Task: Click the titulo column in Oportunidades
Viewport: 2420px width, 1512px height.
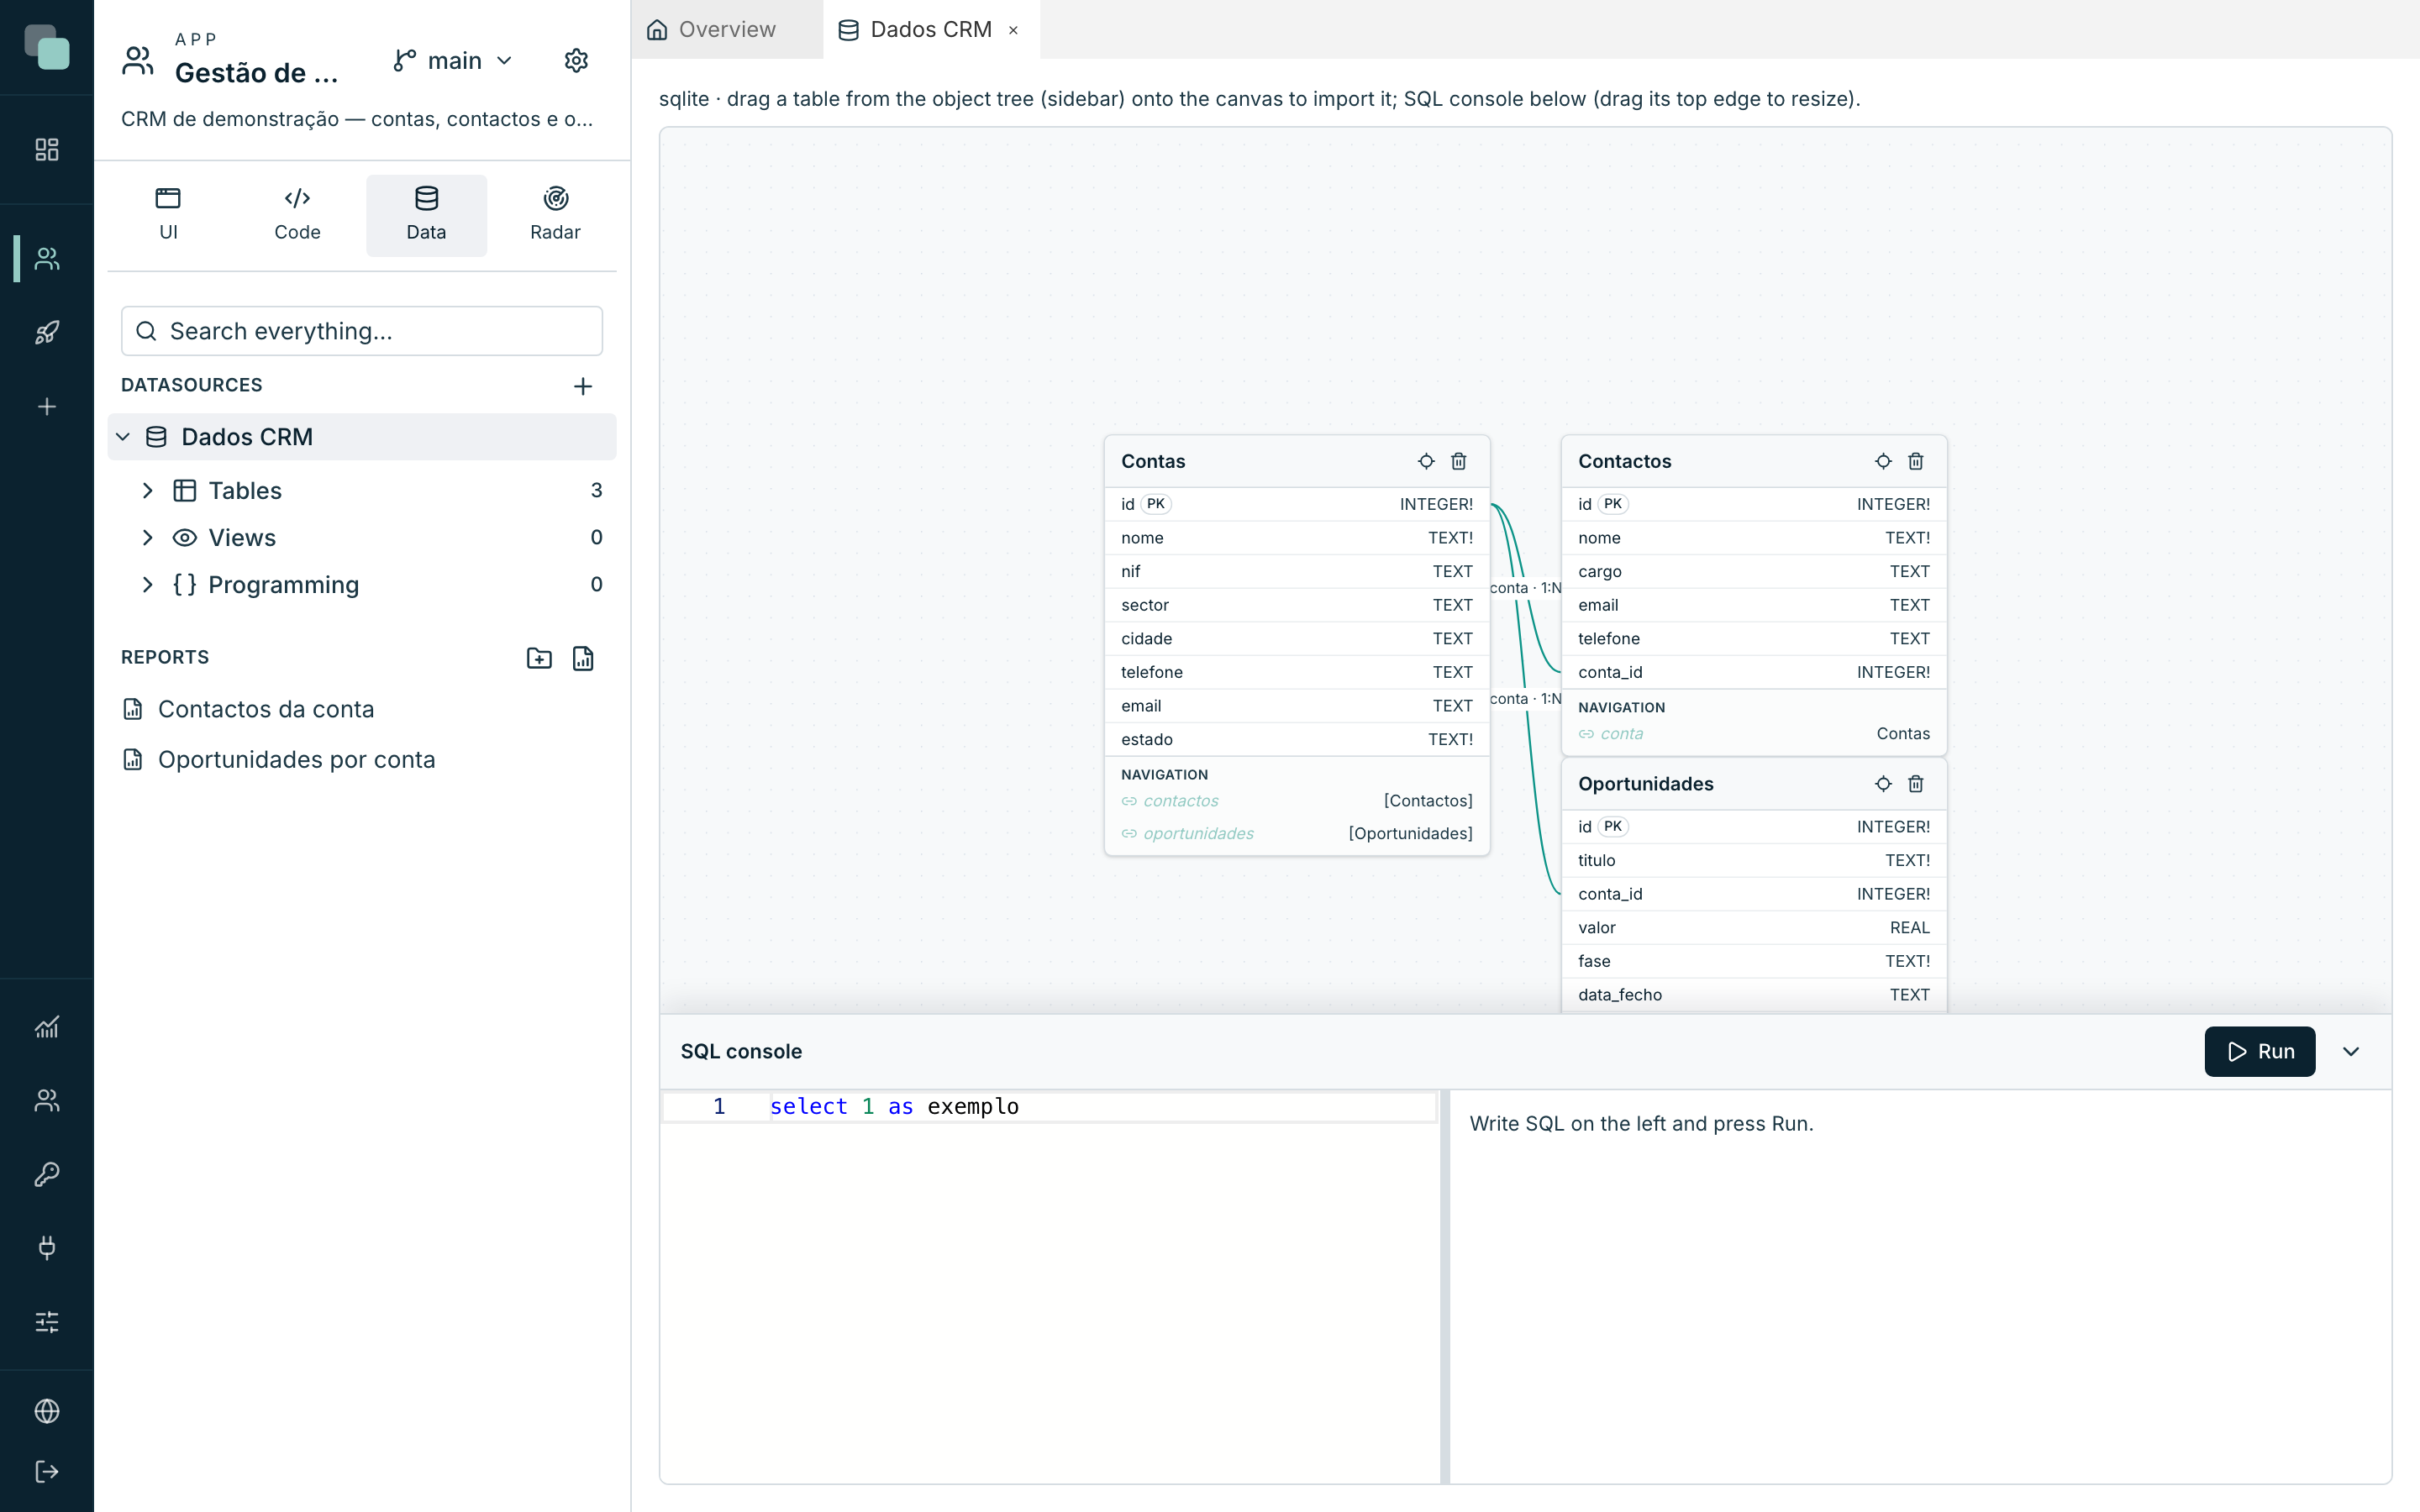Action: (x=1753, y=860)
